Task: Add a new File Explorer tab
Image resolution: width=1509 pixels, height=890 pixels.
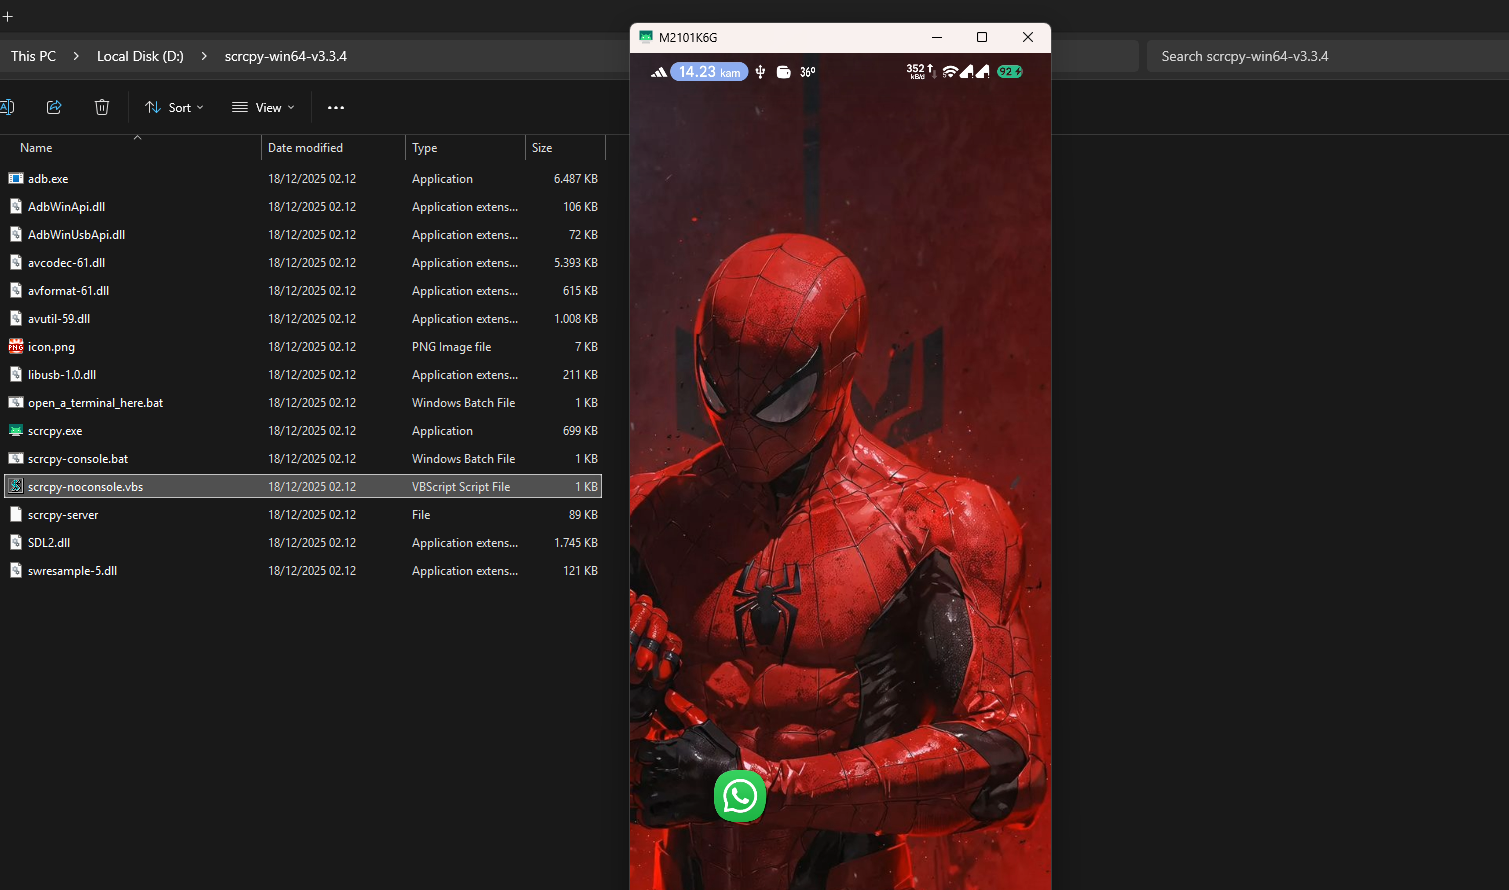Action: point(8,16)
